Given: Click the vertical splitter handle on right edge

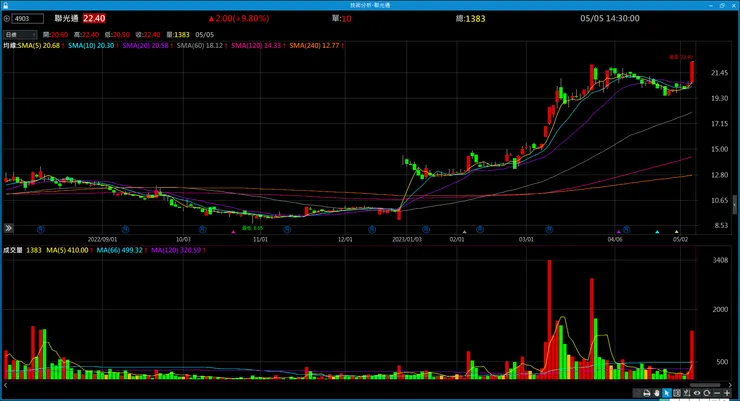Looking at the screenshot, I should click(734, 205).
